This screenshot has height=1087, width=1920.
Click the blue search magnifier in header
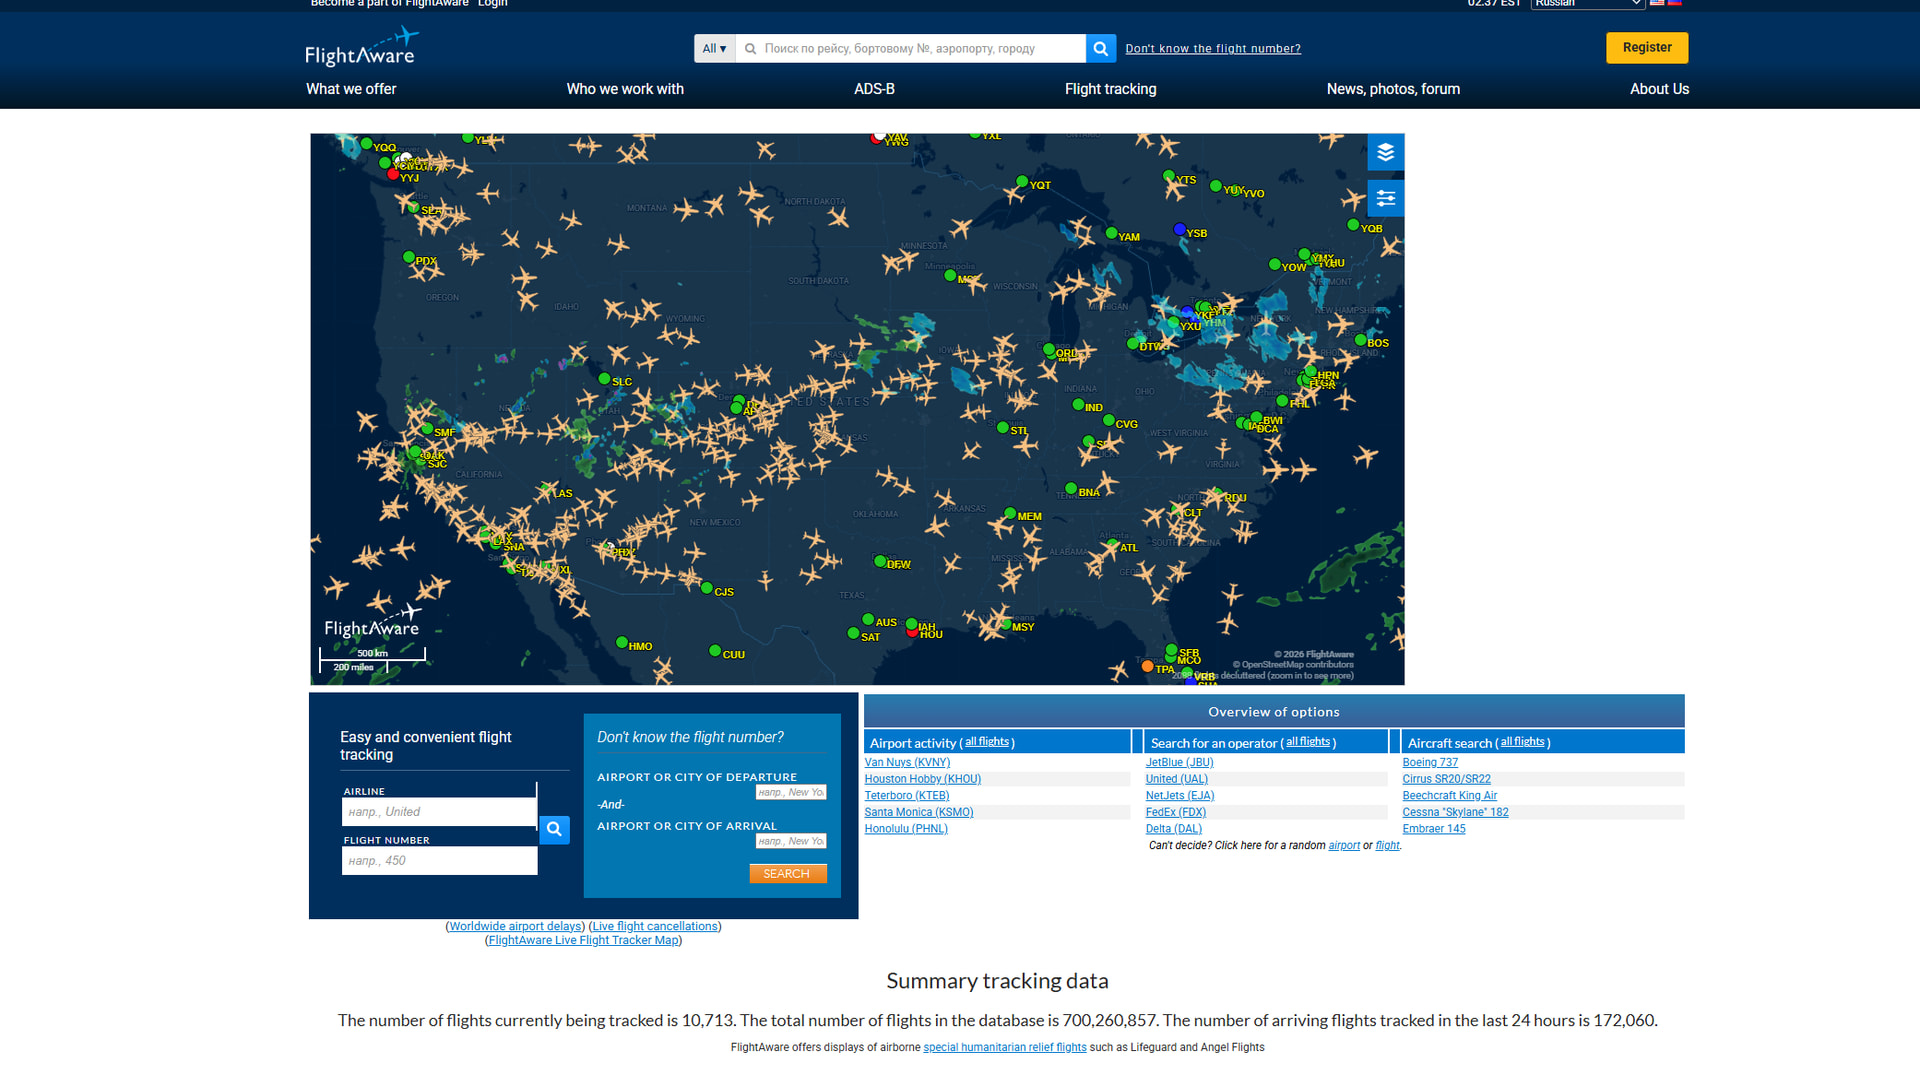click(1100, 48)
